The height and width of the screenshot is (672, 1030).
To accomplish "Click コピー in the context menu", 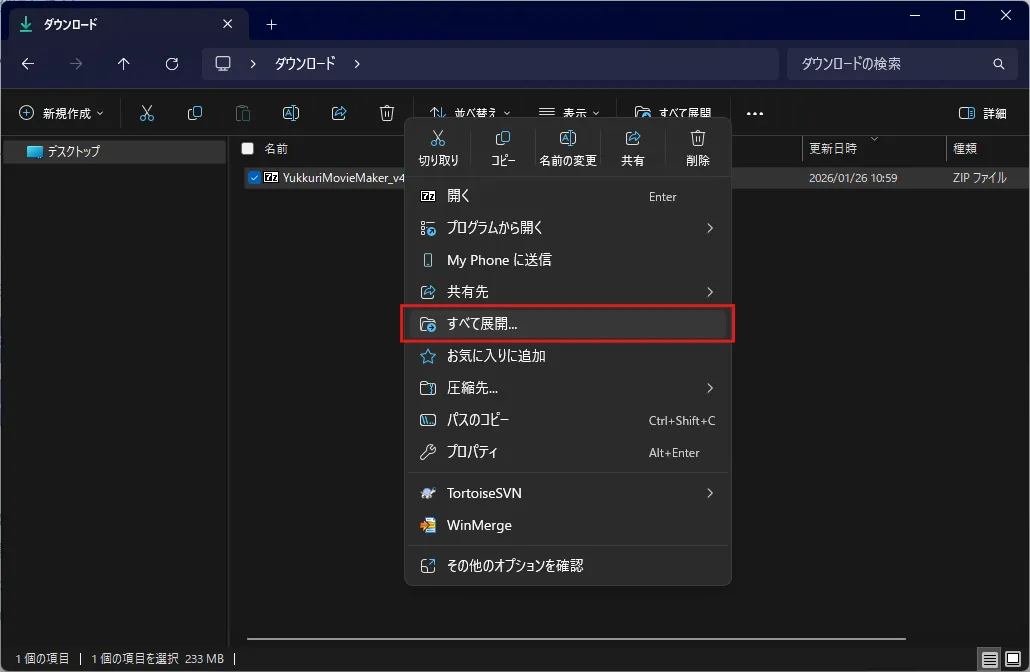I will (x=503, y=148).
